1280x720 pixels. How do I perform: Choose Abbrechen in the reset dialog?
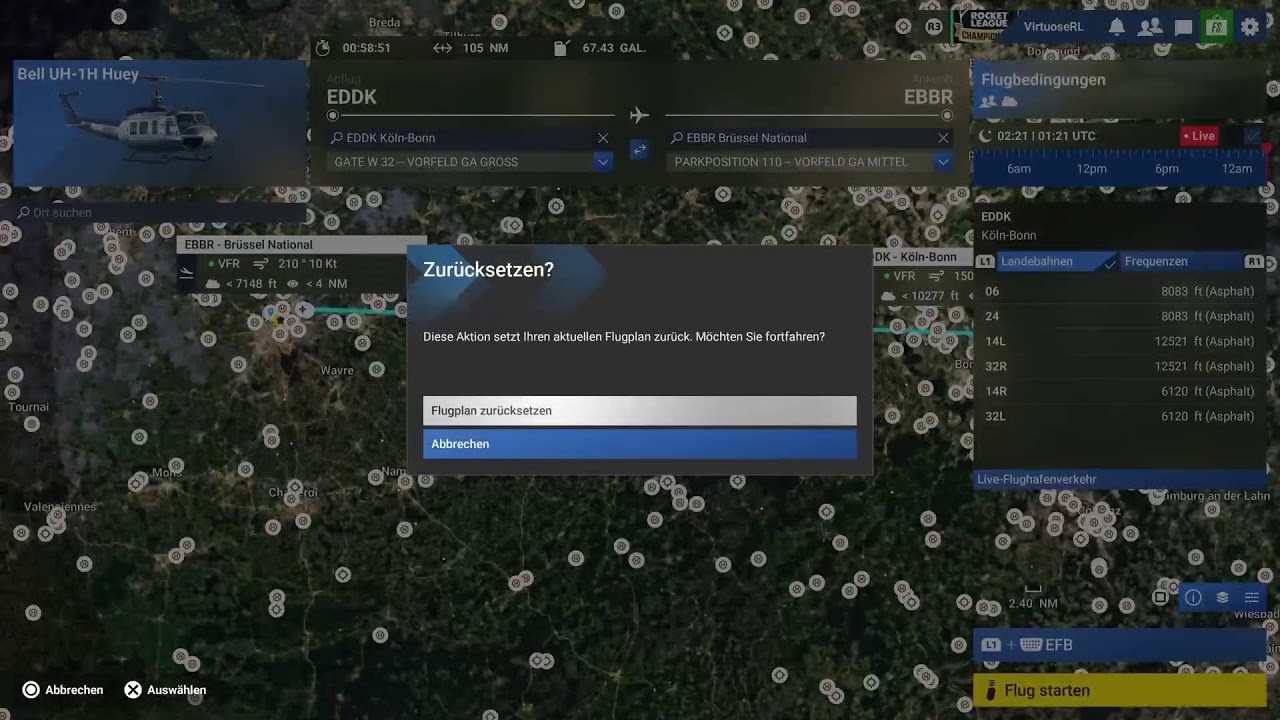[x=639, y=444]
